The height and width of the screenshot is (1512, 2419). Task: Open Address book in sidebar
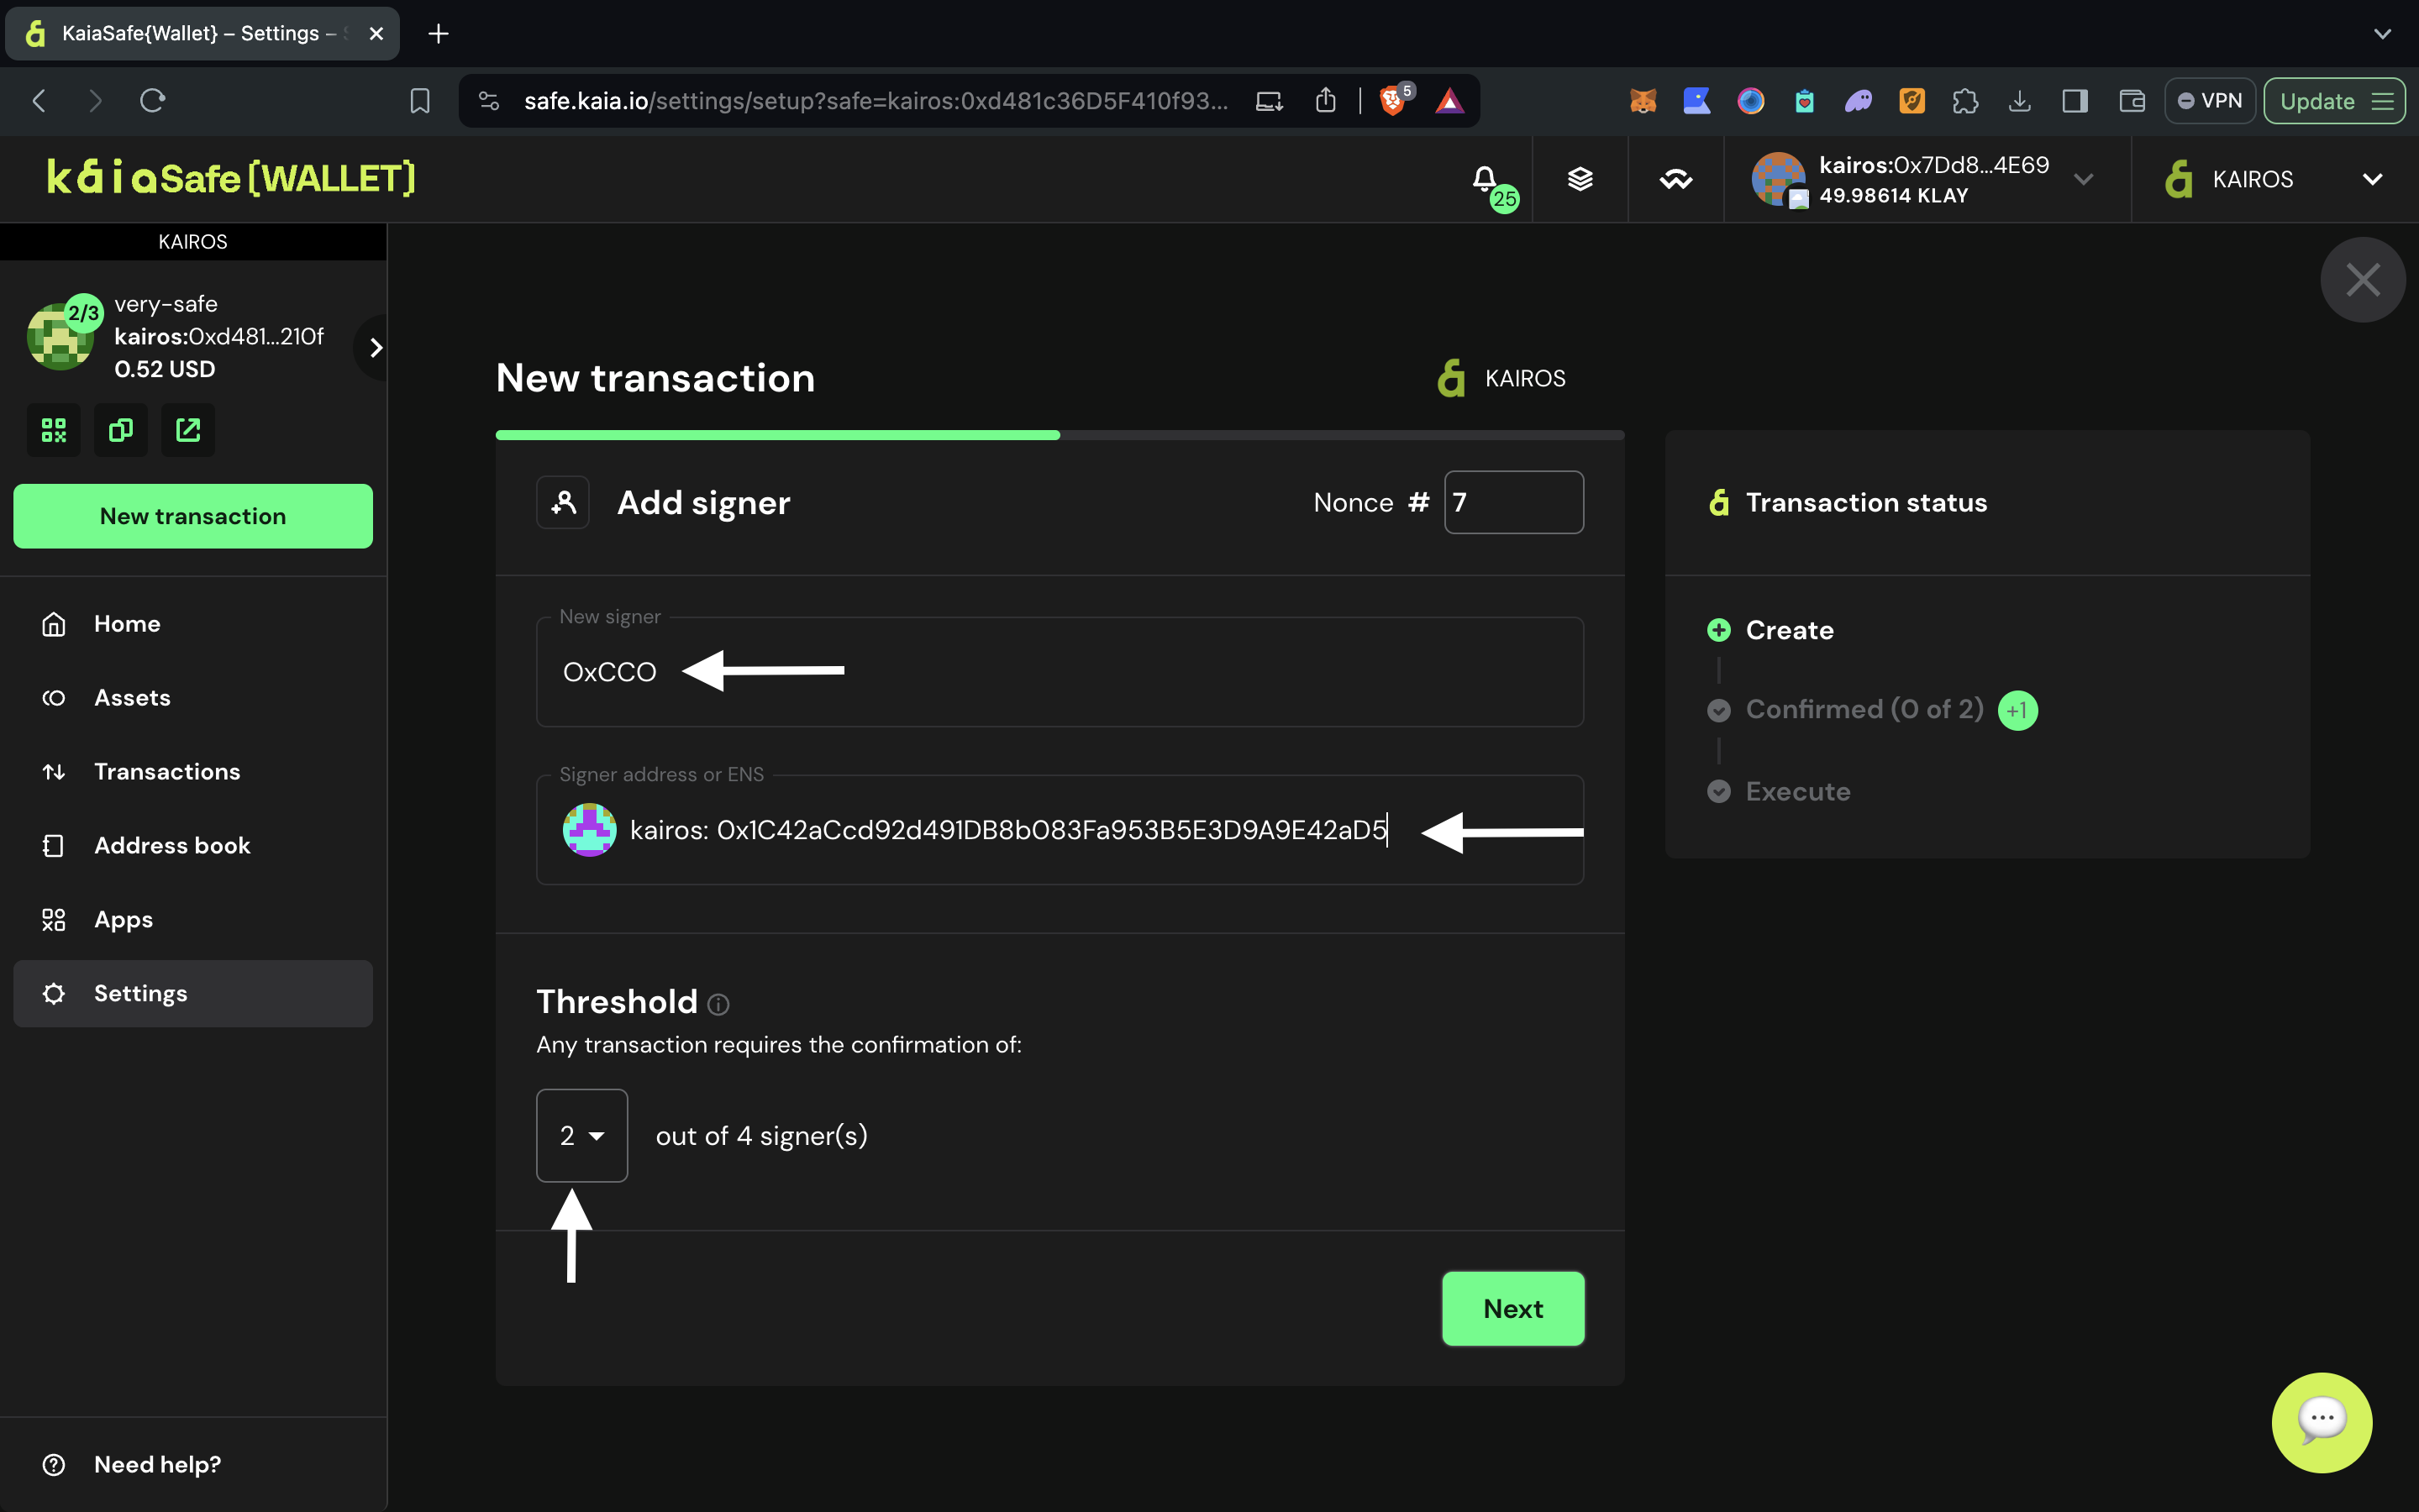(172, 846)
